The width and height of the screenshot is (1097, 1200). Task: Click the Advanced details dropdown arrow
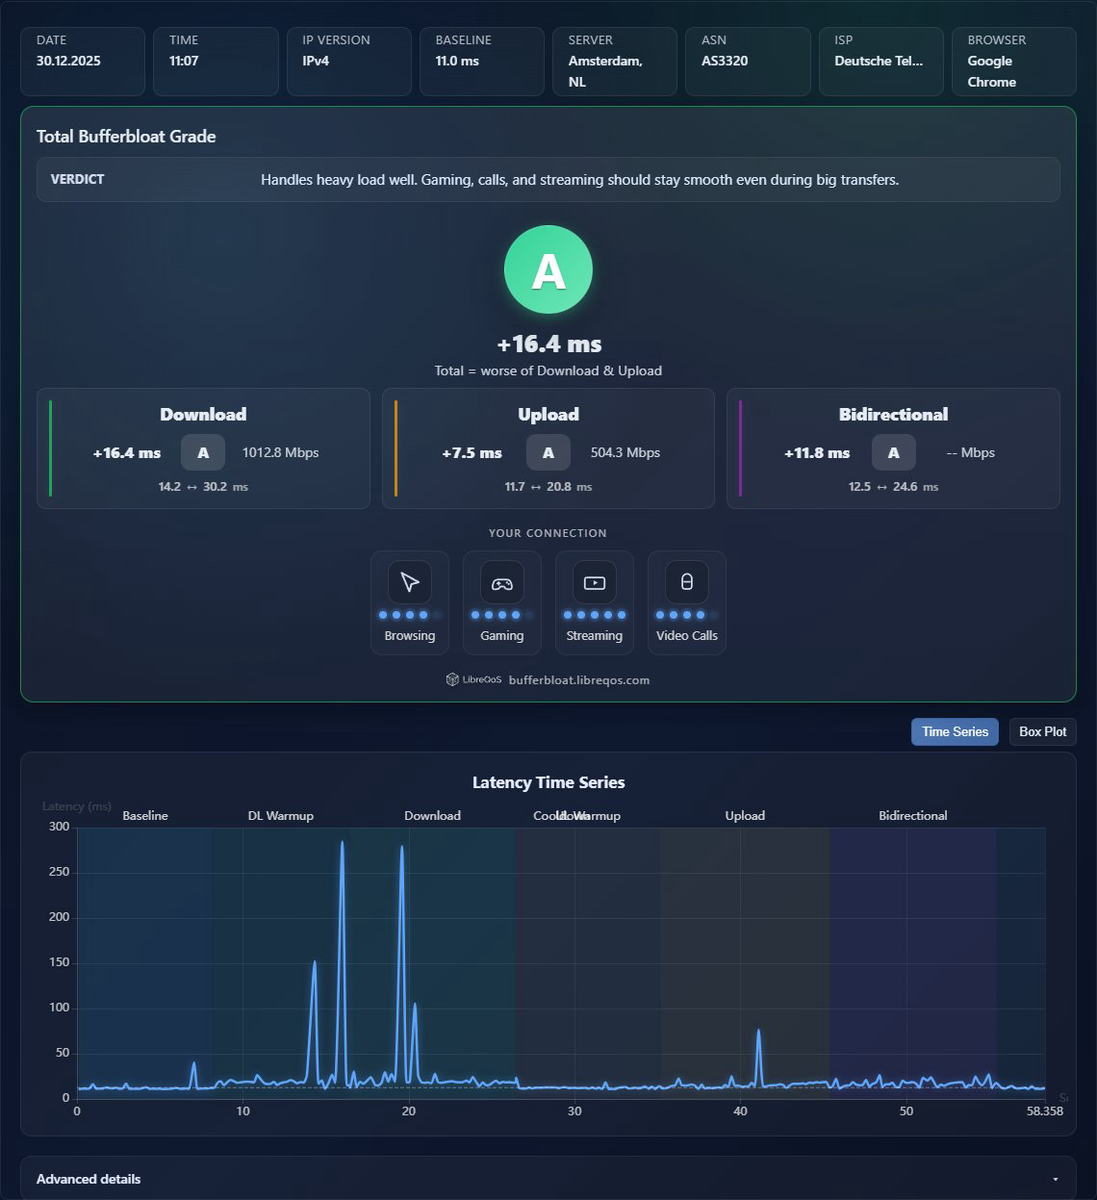1055,1180
